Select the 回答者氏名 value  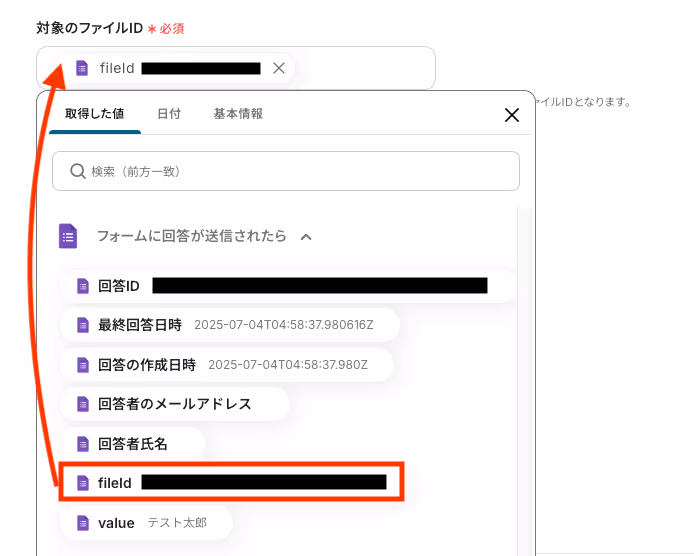132,444
